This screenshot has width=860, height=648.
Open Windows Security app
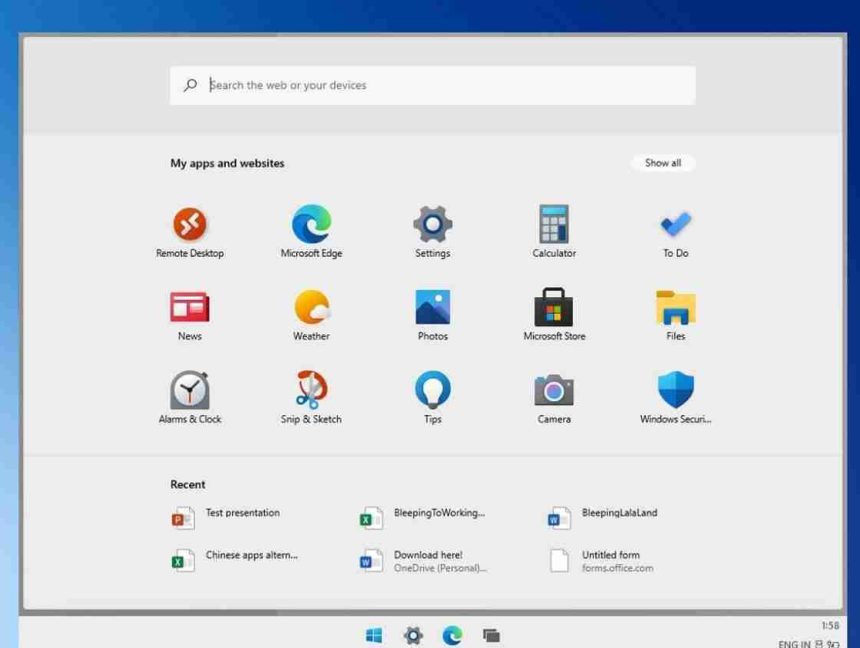676,398
